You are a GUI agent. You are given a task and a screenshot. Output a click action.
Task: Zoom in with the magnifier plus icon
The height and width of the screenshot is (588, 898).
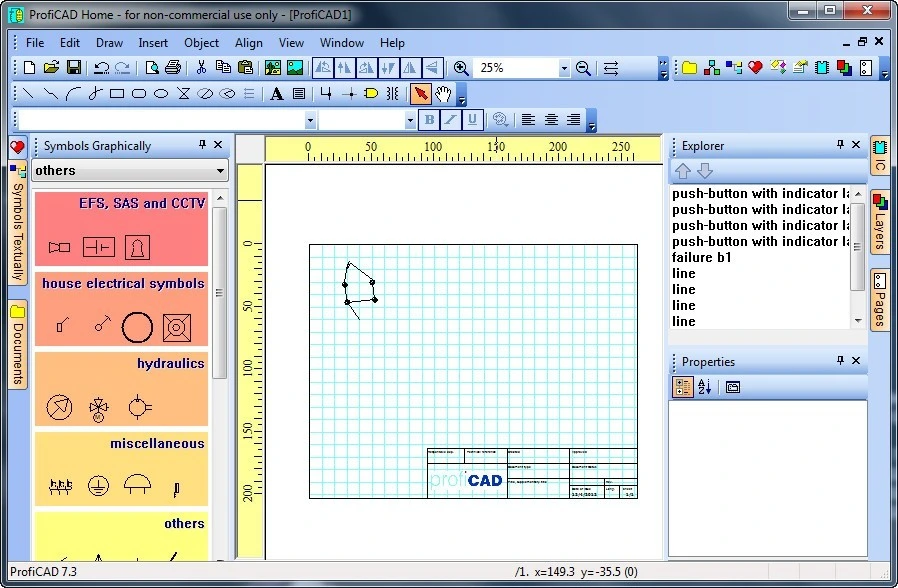point(461,68)
